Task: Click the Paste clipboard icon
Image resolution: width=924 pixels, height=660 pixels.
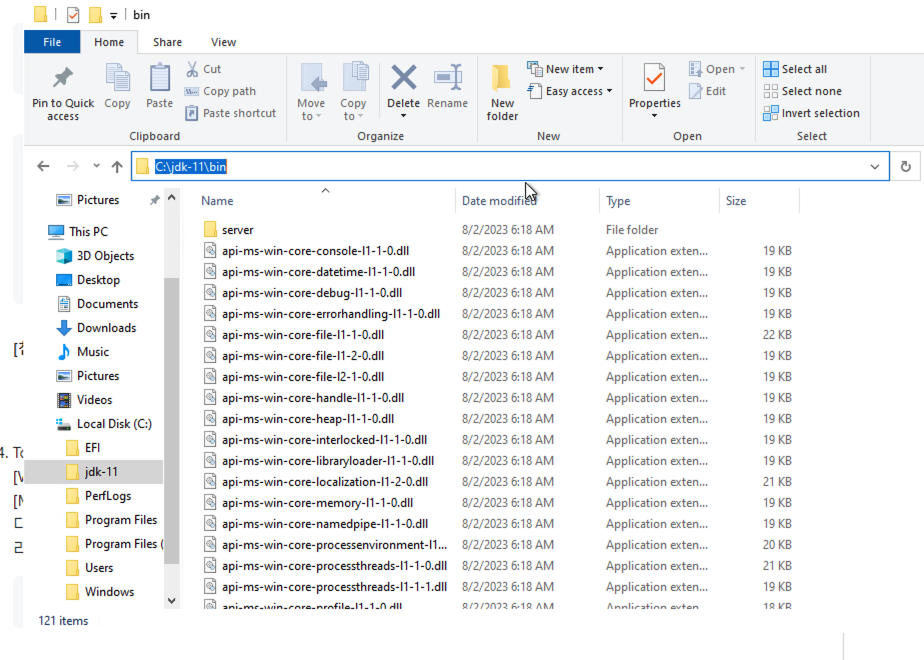Action: 159,78
